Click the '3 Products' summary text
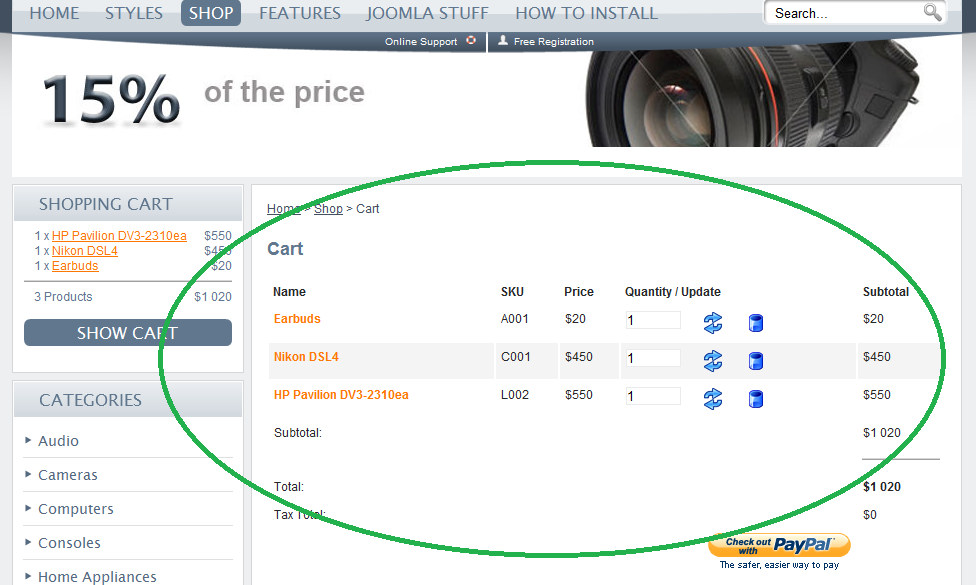976x585 pixels. pos(63,297)
